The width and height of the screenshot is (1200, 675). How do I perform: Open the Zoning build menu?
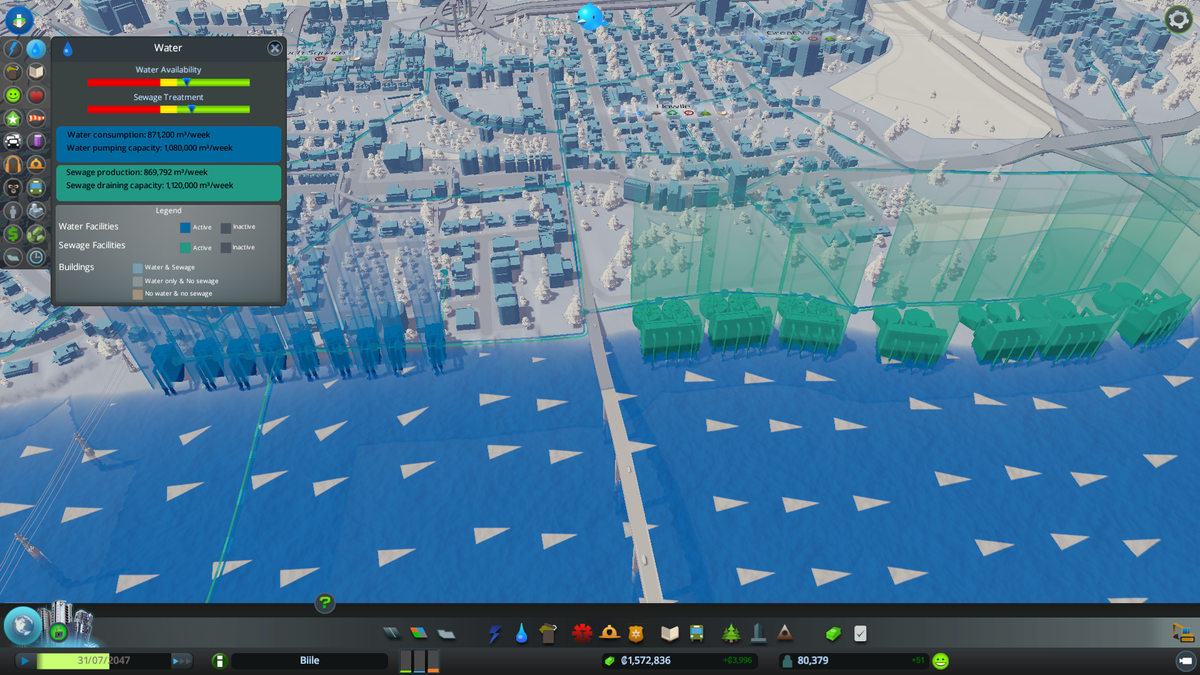pyautogui.click(x=419, y=634)
